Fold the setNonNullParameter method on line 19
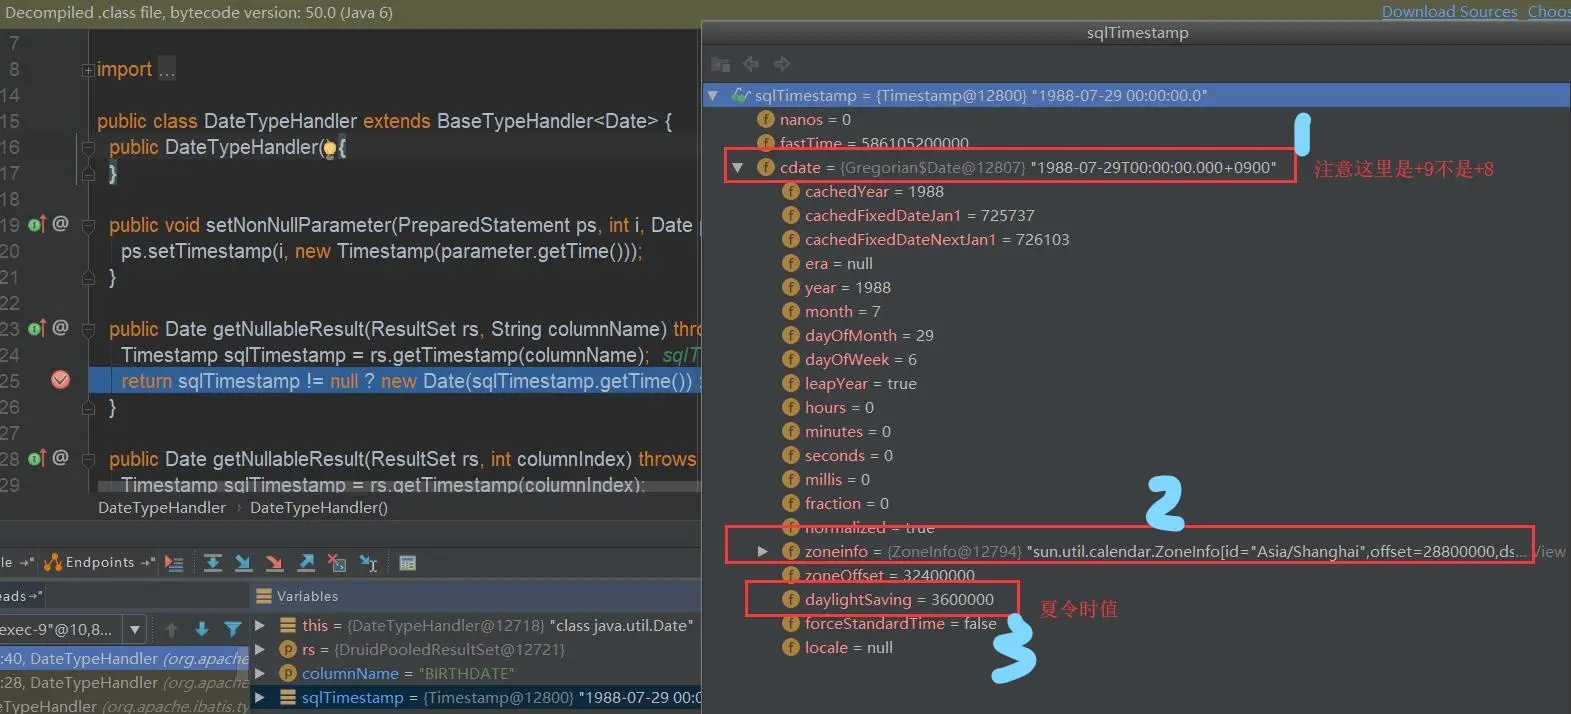The height and width of the screenshot is (714, 1571). pyautogui.click(x=88, y=225)
